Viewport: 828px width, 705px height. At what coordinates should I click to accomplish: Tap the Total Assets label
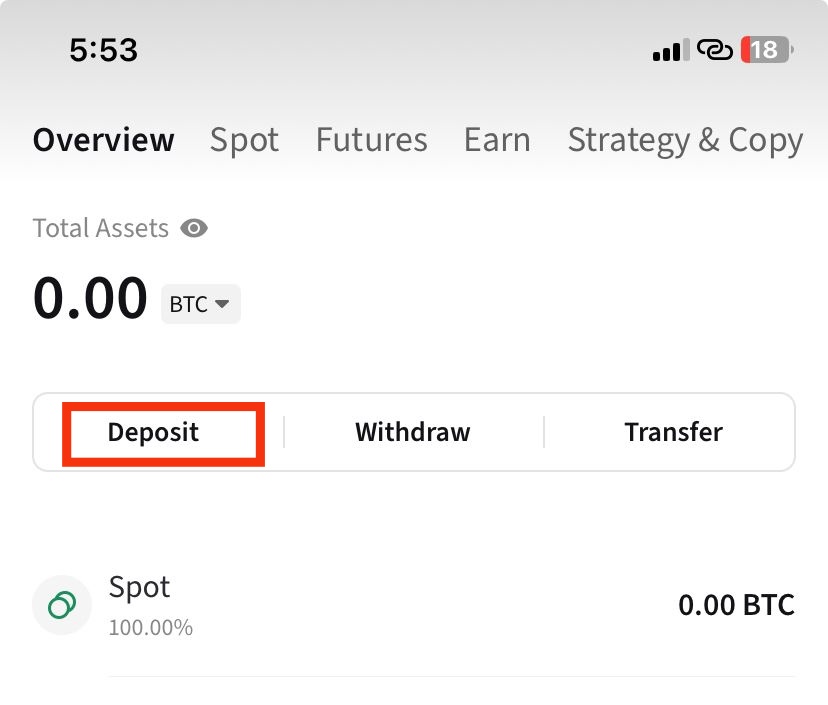click(100, 229)
